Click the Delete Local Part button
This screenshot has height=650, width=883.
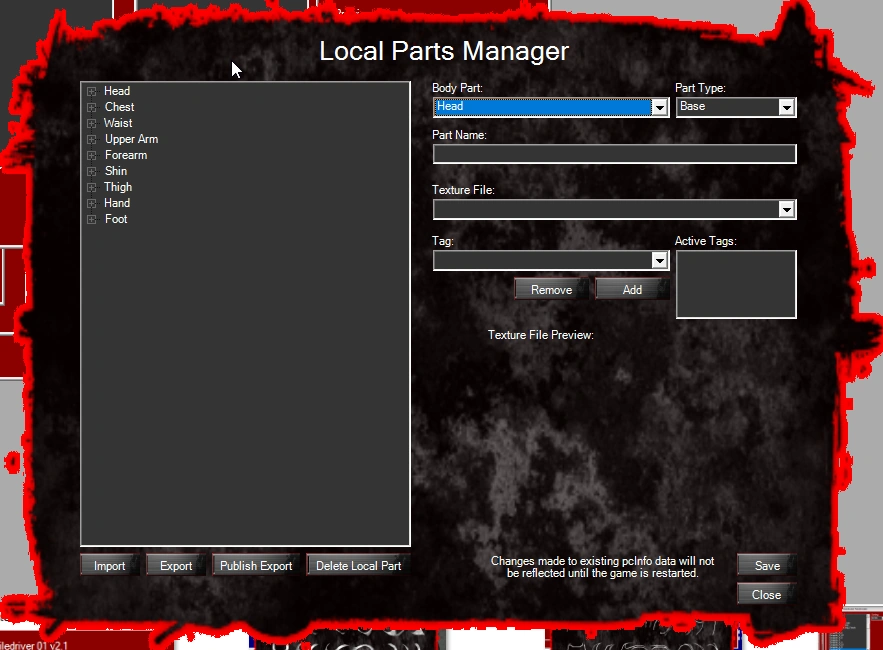(x=356, y=564)
